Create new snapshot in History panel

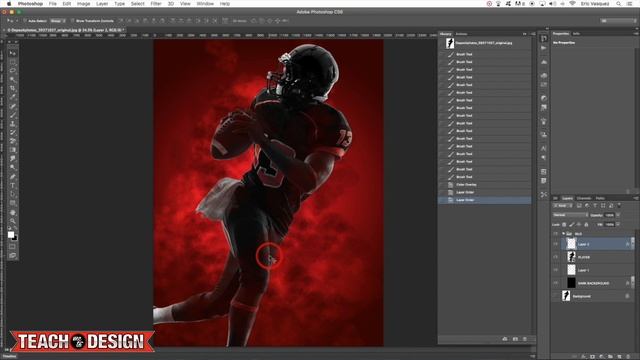click(515, 339)
